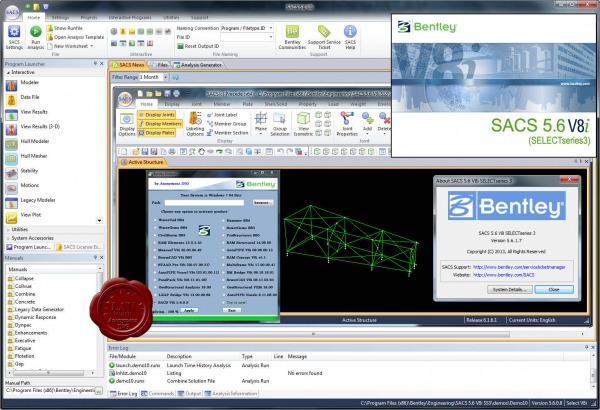Open Joint Properties tool
Screen dimensions: 600x410
[x=347, y=124]
